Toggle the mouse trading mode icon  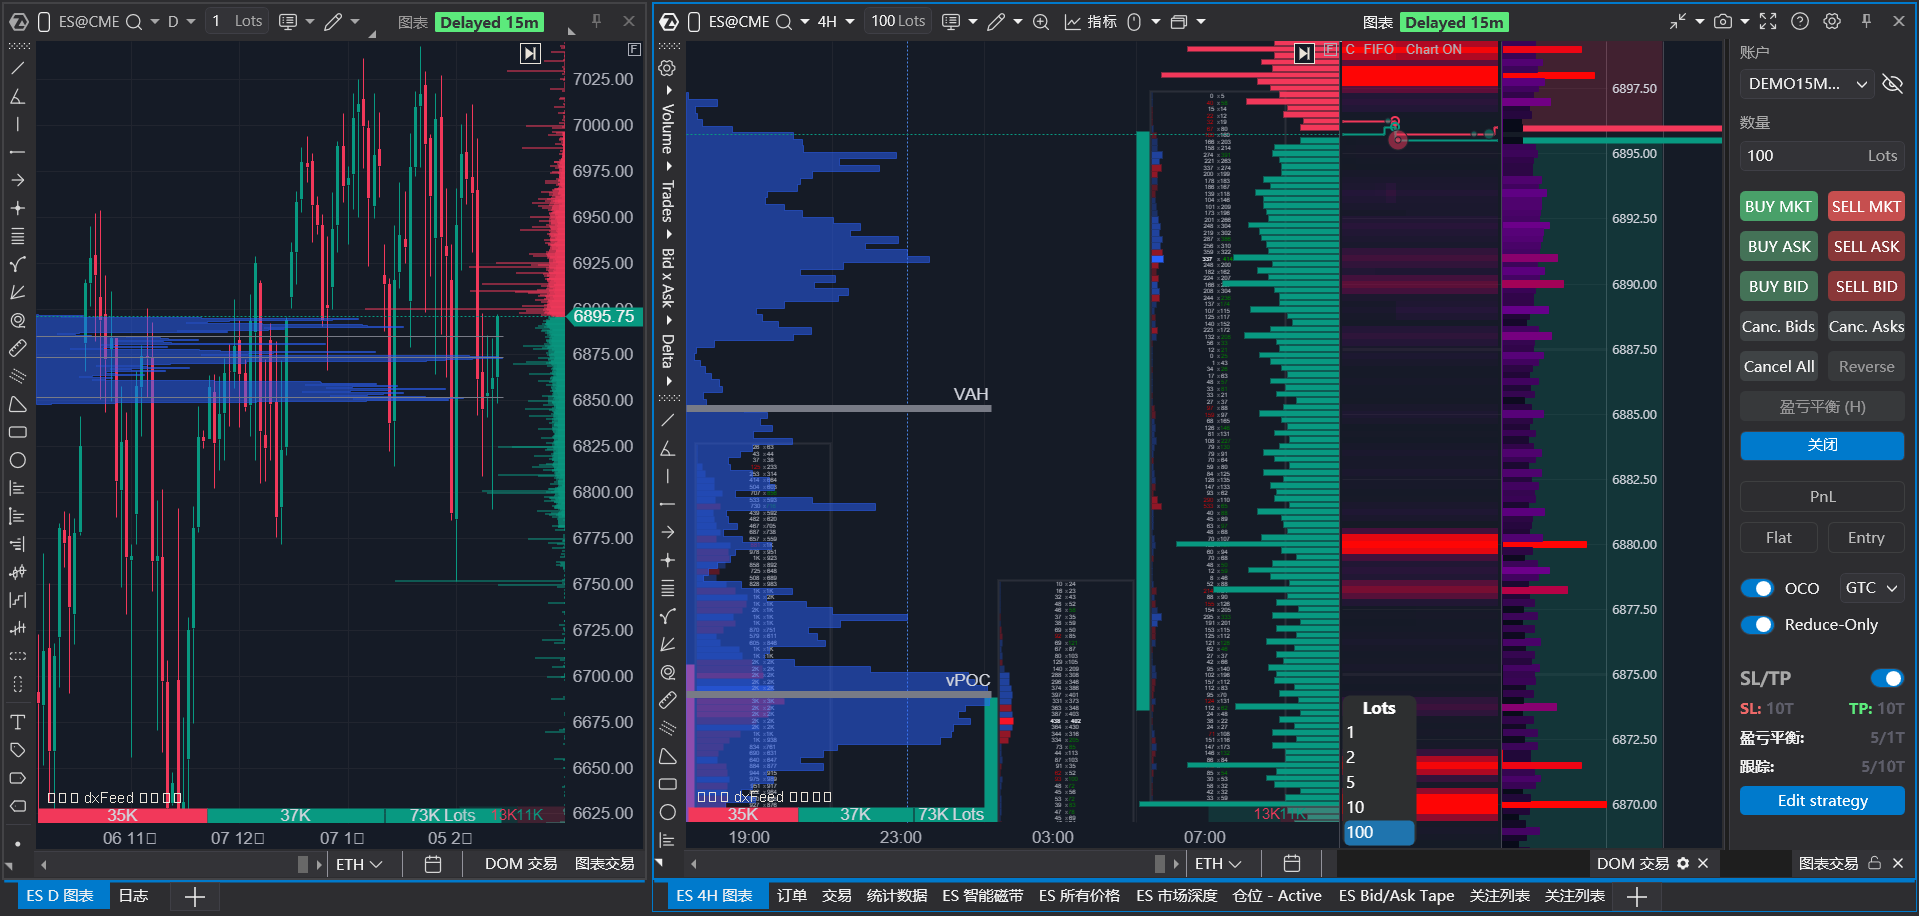[x=1134, y=22]
